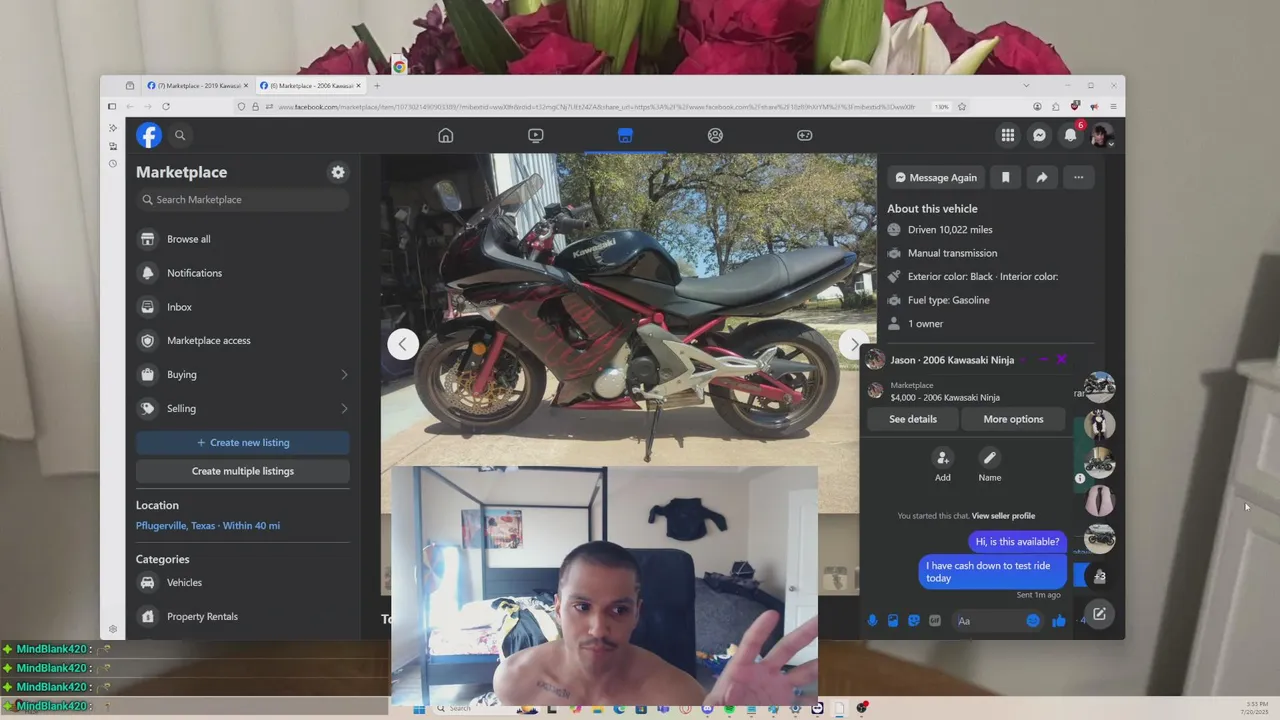This screenshot has height=720, width=1280.
Task: Click the Hi, is this available? message
Action: point(1017,542)
